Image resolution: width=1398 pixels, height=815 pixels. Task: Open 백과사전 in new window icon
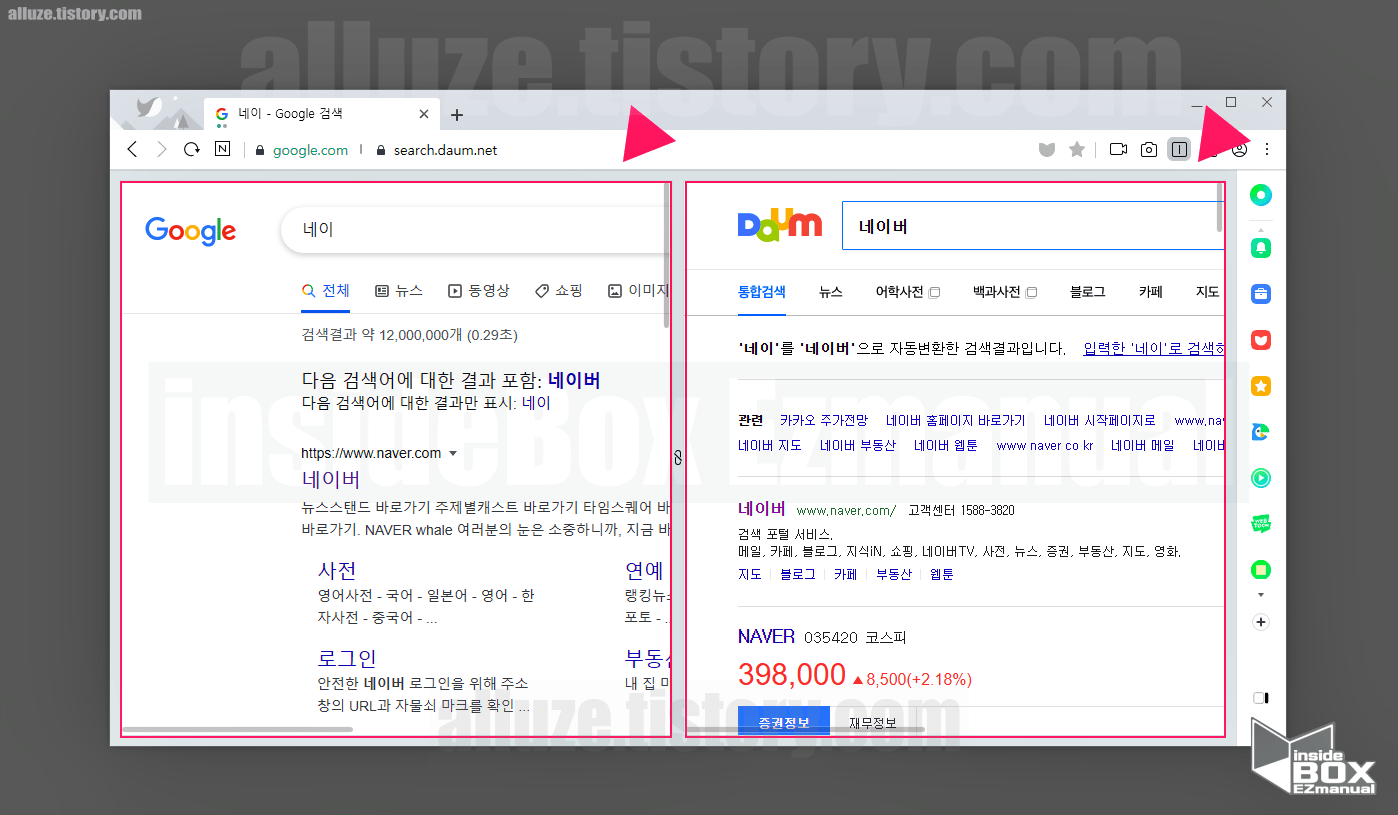point(1032,293)
